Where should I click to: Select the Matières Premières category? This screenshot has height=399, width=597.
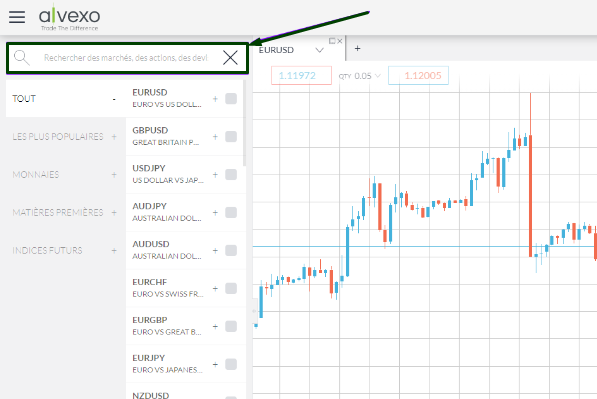click(x=58, y=212)
